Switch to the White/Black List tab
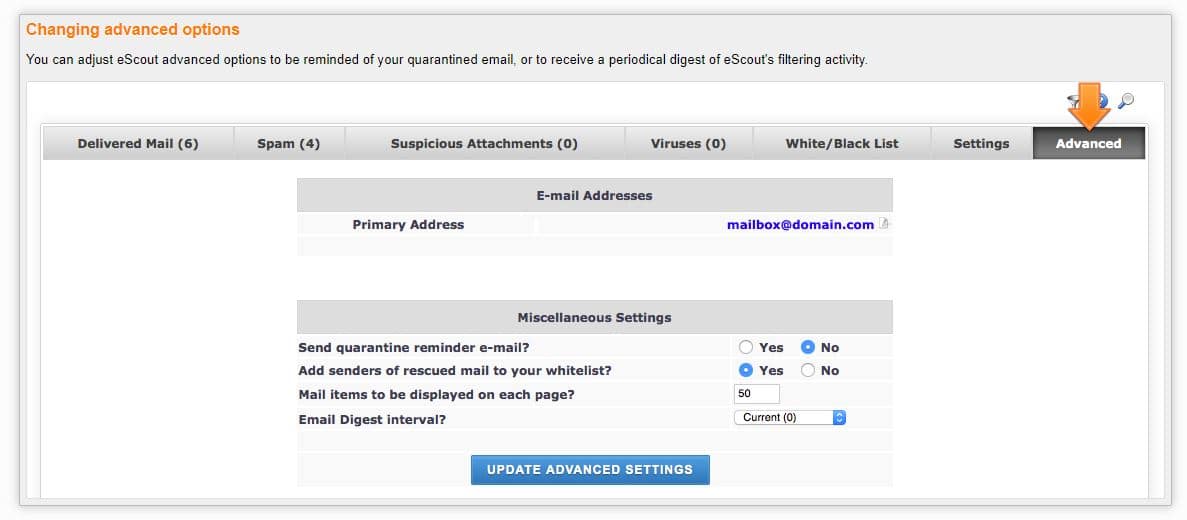 click(842, 143)
